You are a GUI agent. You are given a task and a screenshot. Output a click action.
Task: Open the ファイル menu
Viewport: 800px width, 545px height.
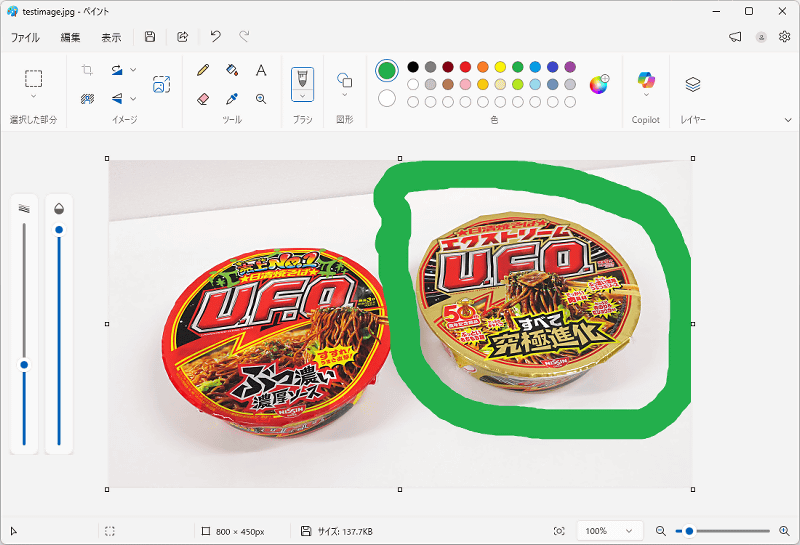coord(26,37)
